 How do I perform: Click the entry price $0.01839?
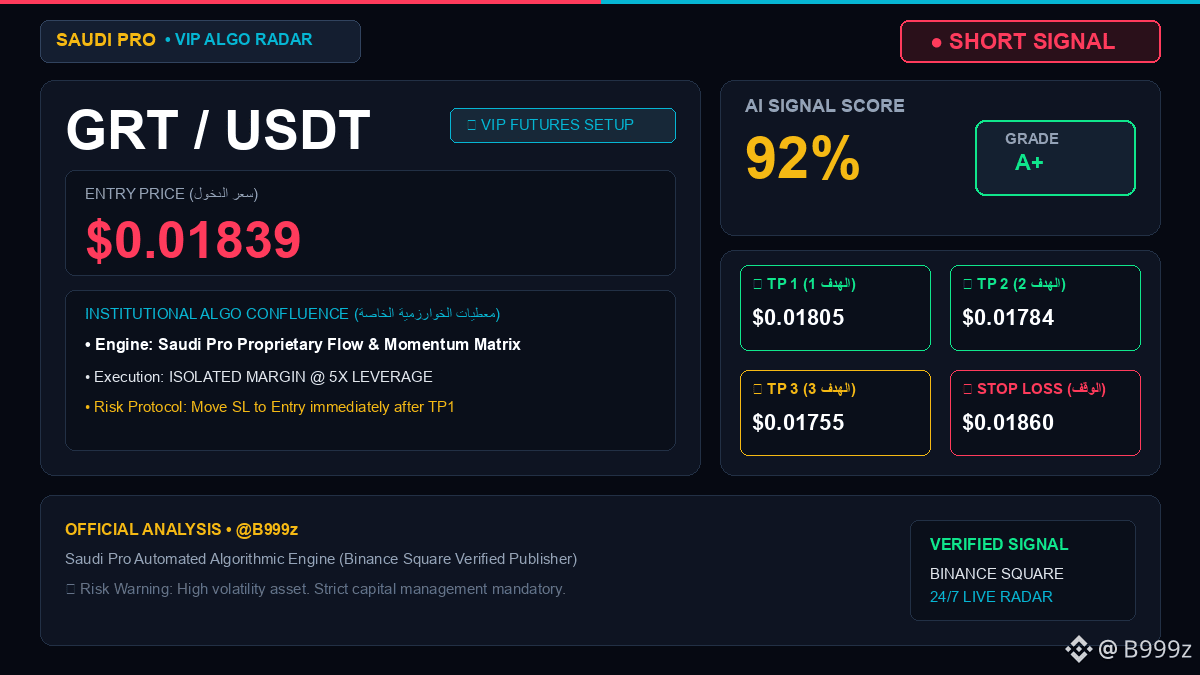coord(193,240)
